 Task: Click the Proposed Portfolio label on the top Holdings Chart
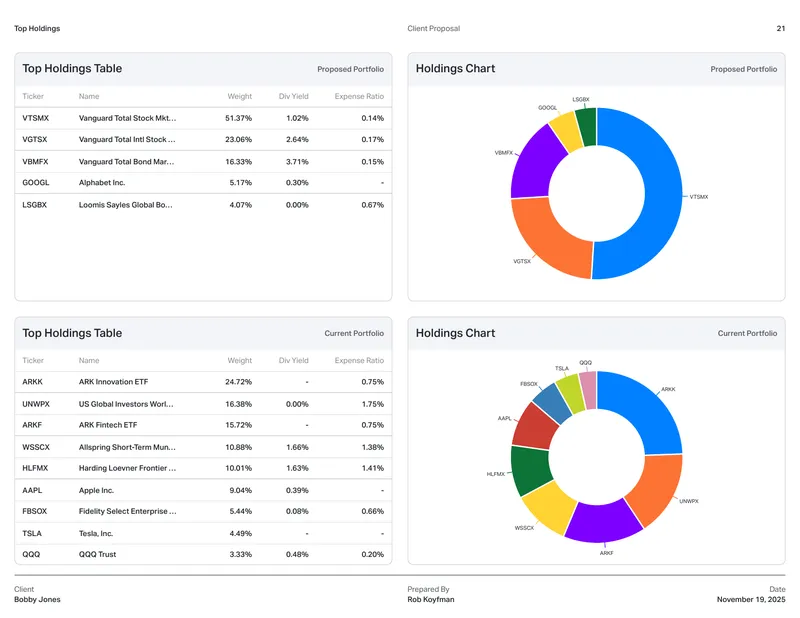(x=743, y=69)
